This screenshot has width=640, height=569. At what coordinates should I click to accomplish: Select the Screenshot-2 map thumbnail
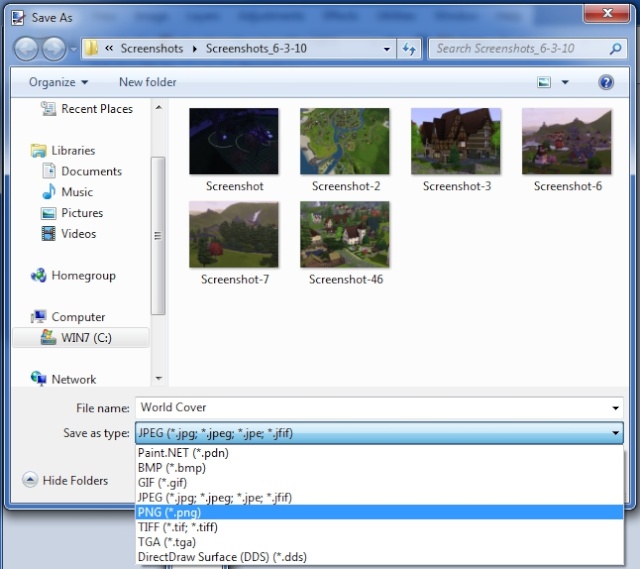click(345, 141)
